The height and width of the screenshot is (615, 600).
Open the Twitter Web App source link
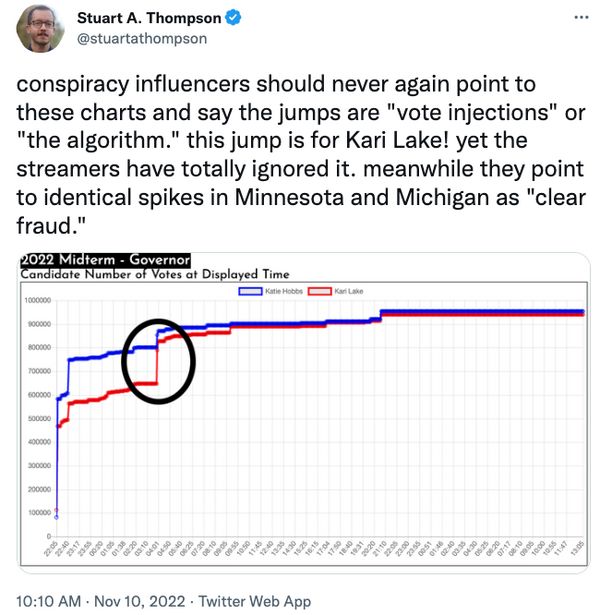pos(255,601)
